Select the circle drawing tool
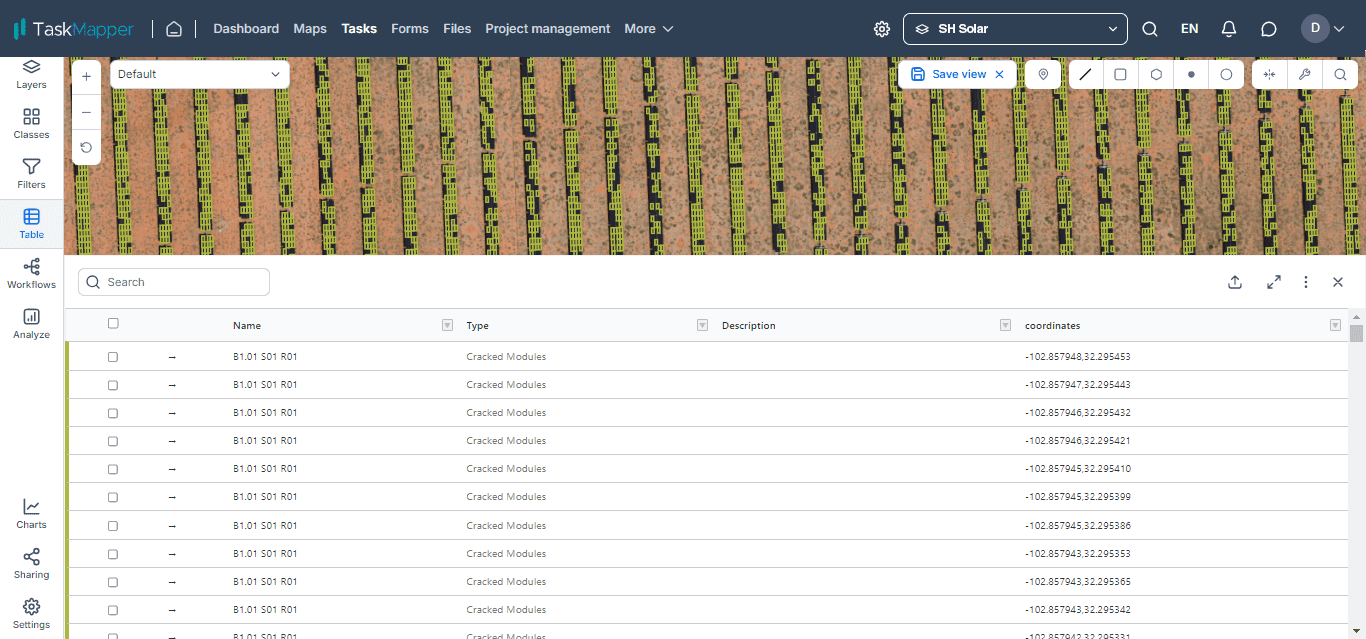 1226,74
